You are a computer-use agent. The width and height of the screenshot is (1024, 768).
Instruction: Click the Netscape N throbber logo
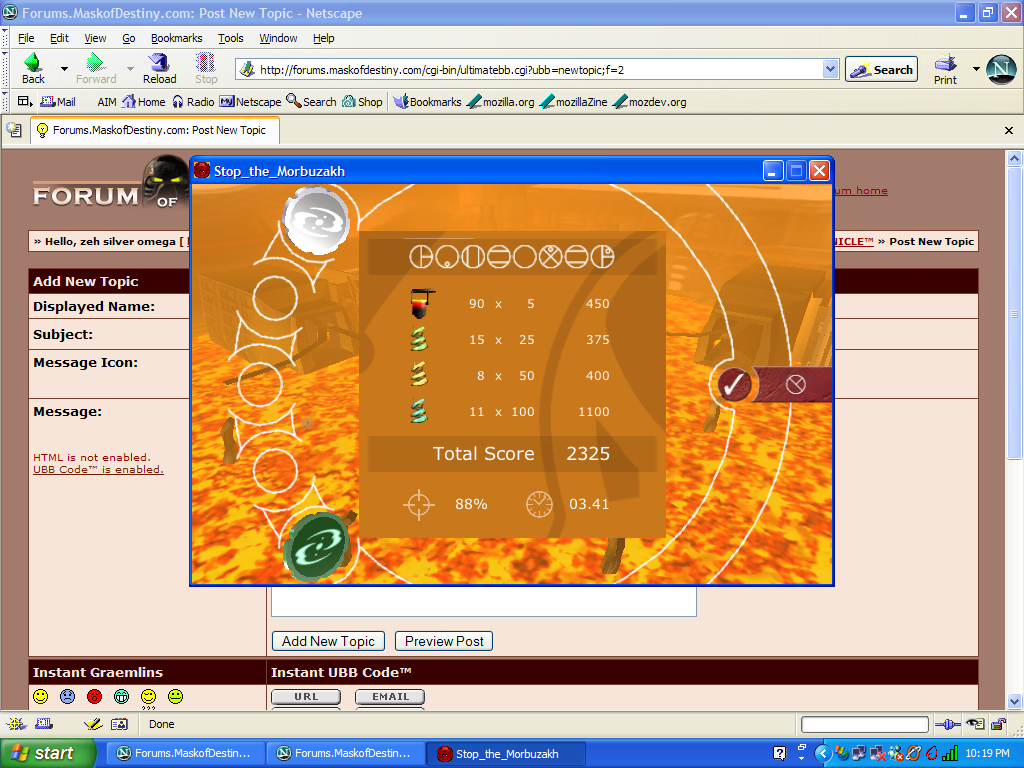point(1000,69)
